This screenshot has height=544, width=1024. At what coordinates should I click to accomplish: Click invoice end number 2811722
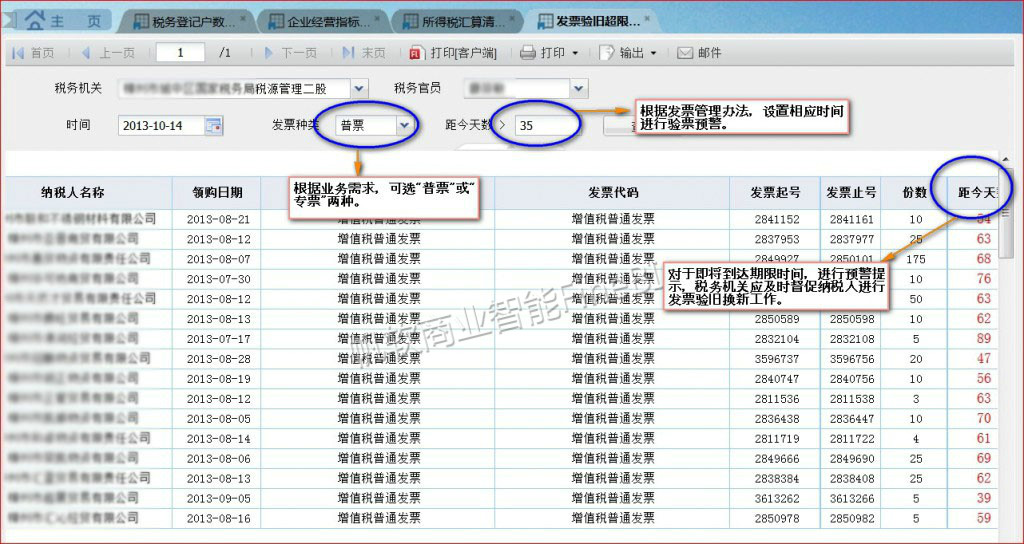[x=852, y=439]
